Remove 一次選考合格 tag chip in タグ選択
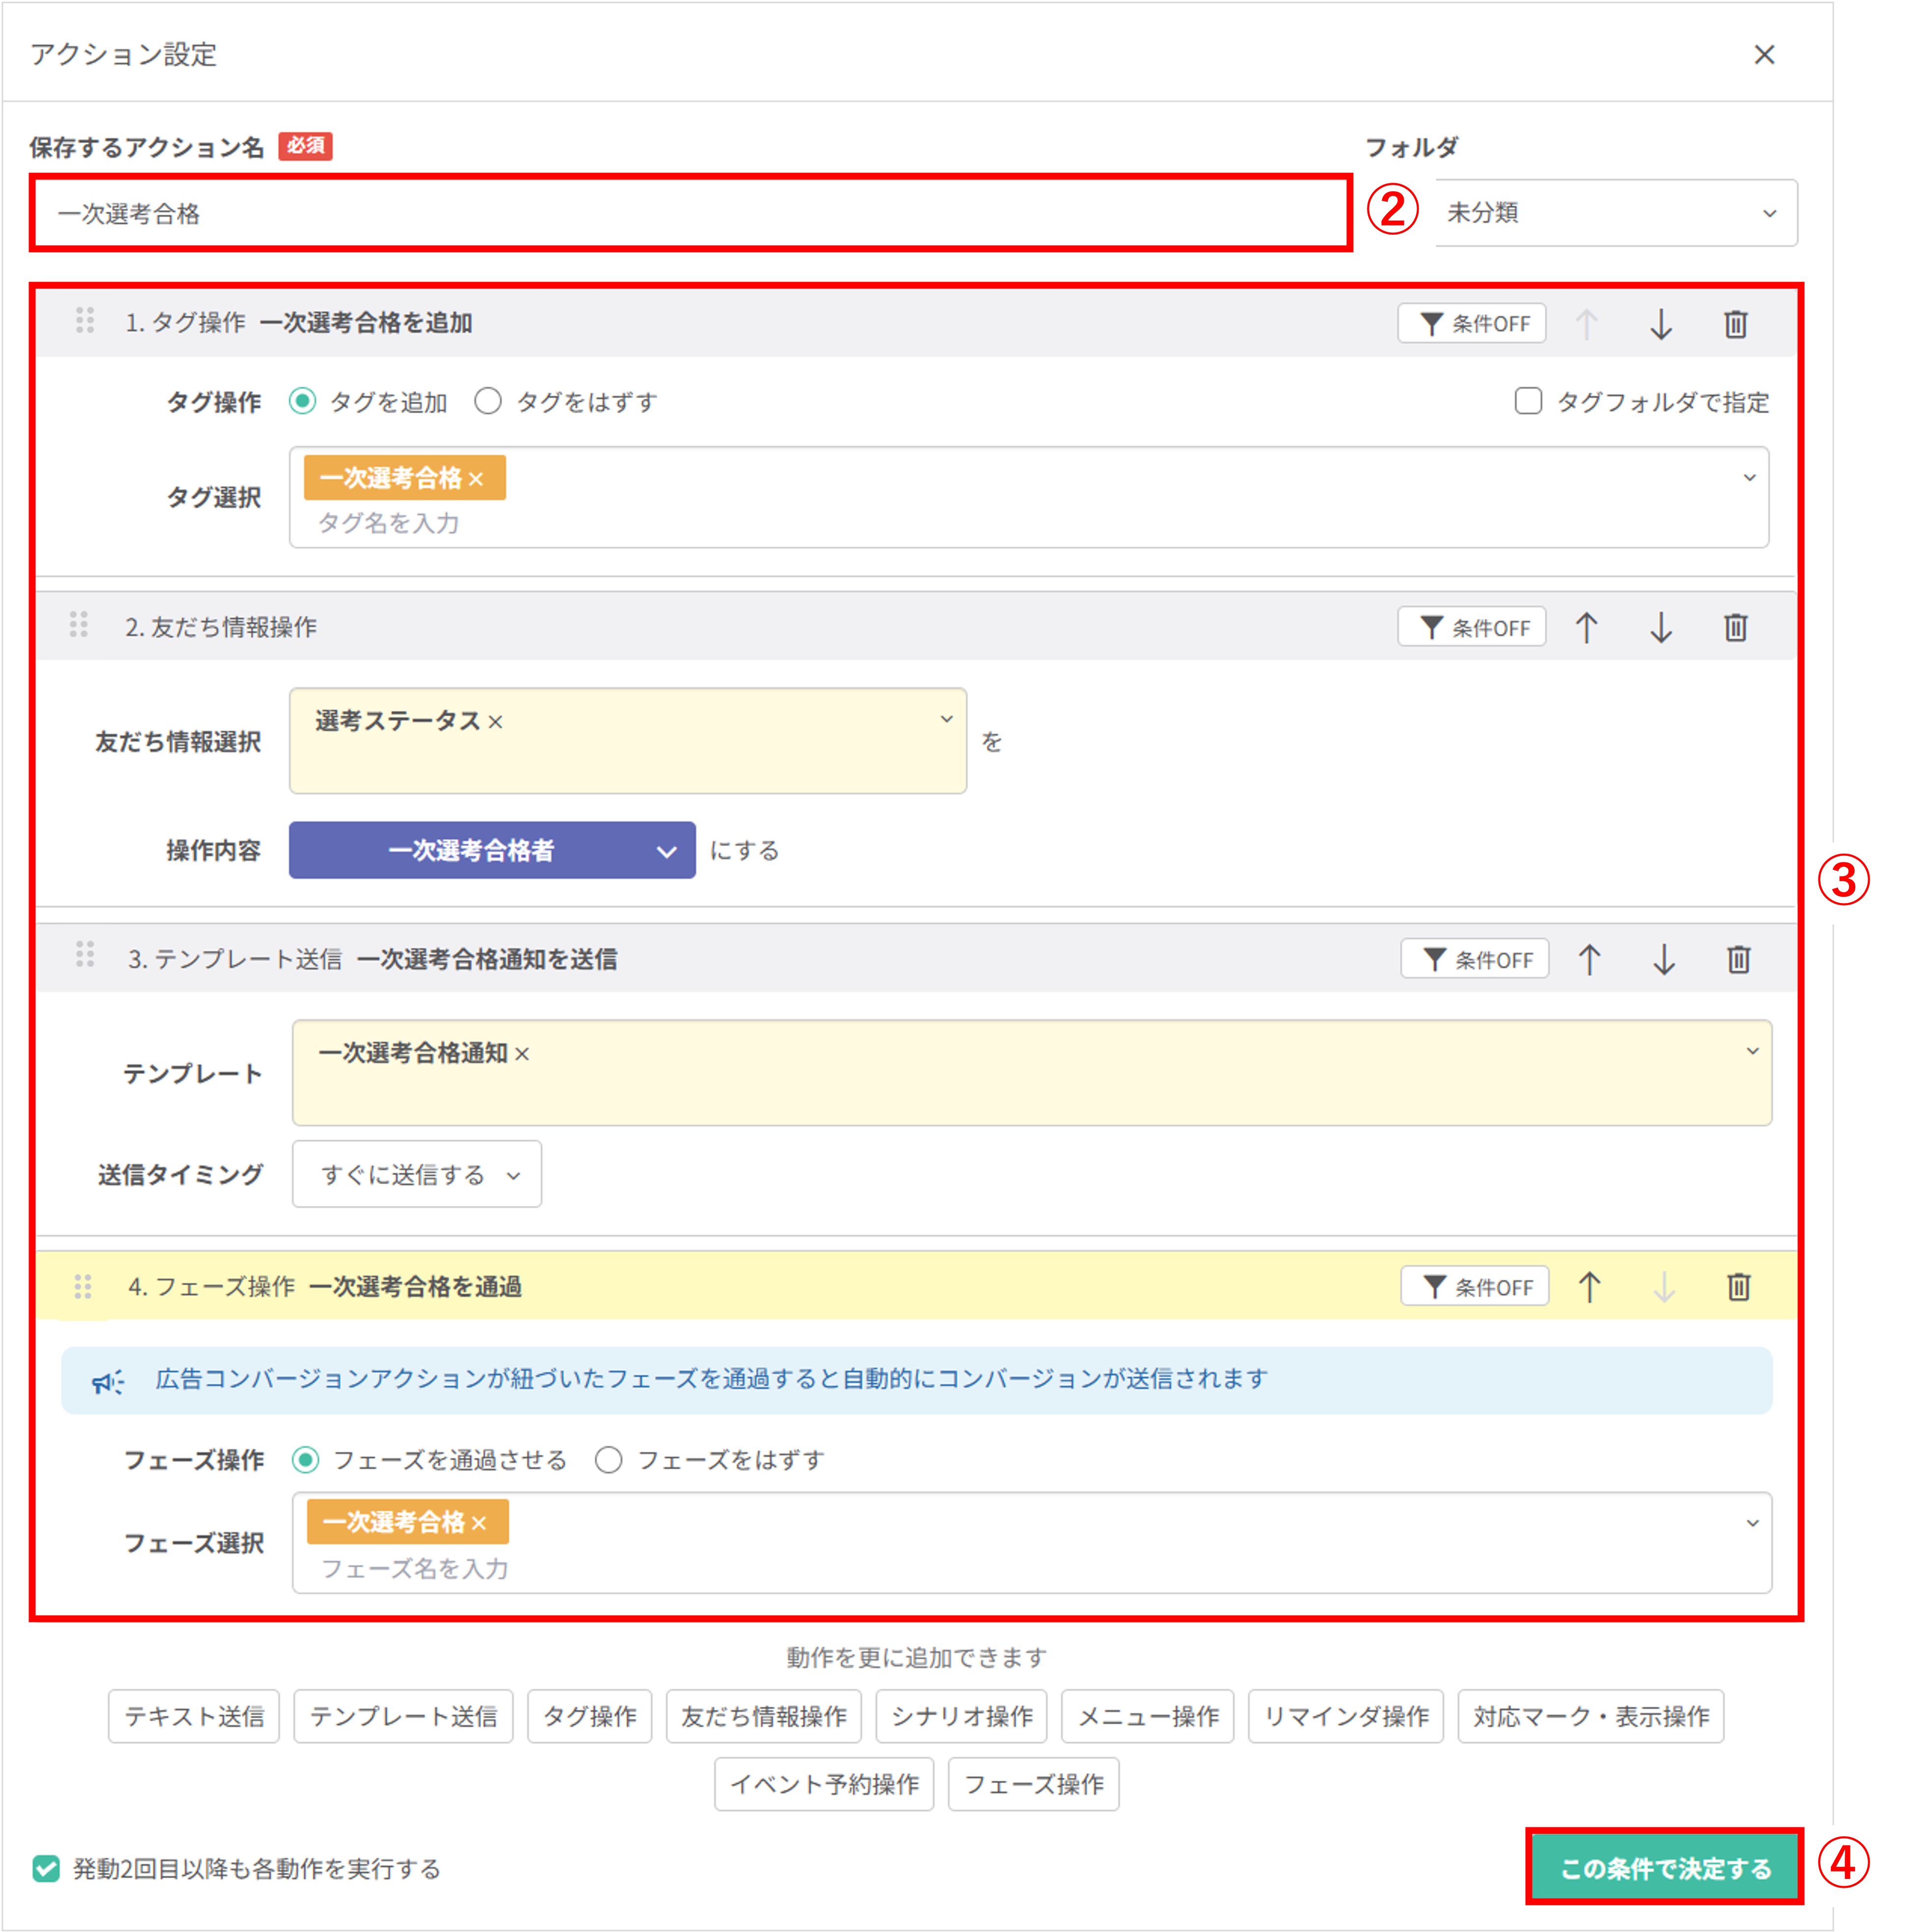This screenshot has height=1932, width=1905. [476, 479]
